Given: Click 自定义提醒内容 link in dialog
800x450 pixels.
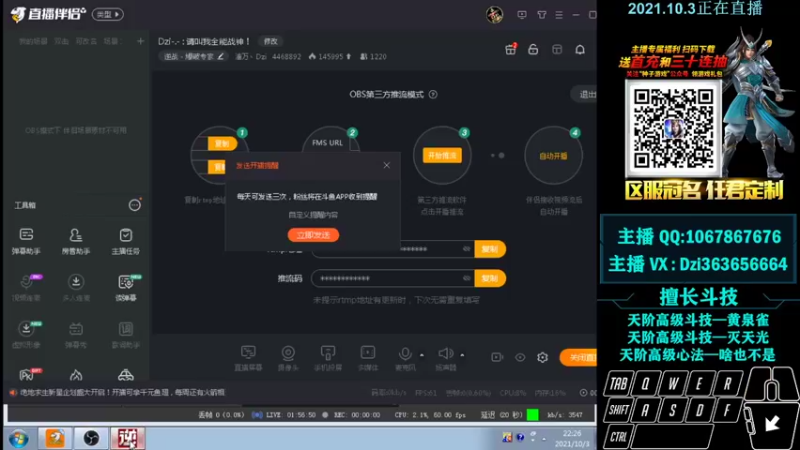Looking at the screenshot, I should [x=313, y=215].
